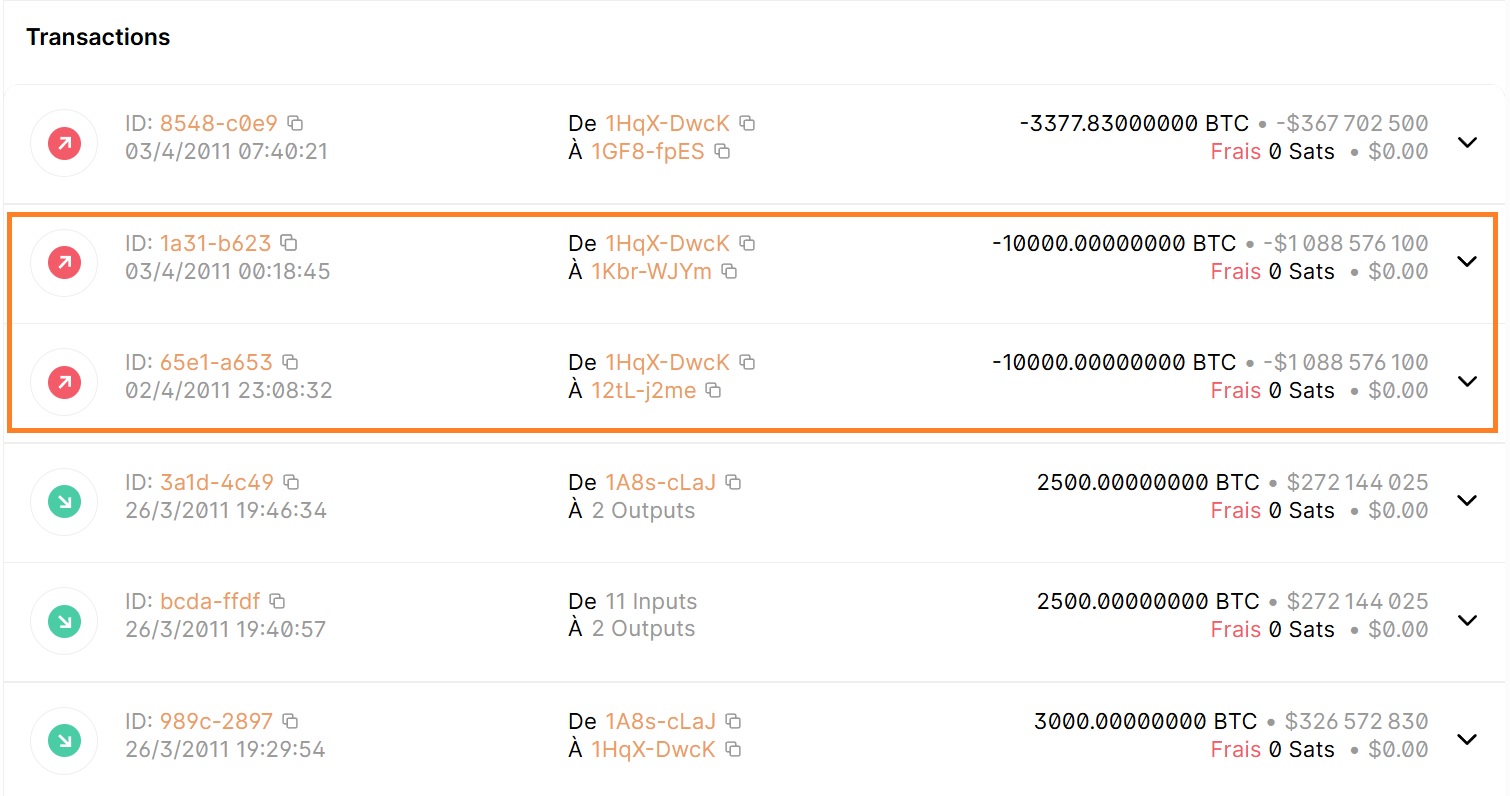Copy transaction ID 8548-c0e9 using its copy icon
Viewport: 1510px width, 796px height.
tap(293, 122)
